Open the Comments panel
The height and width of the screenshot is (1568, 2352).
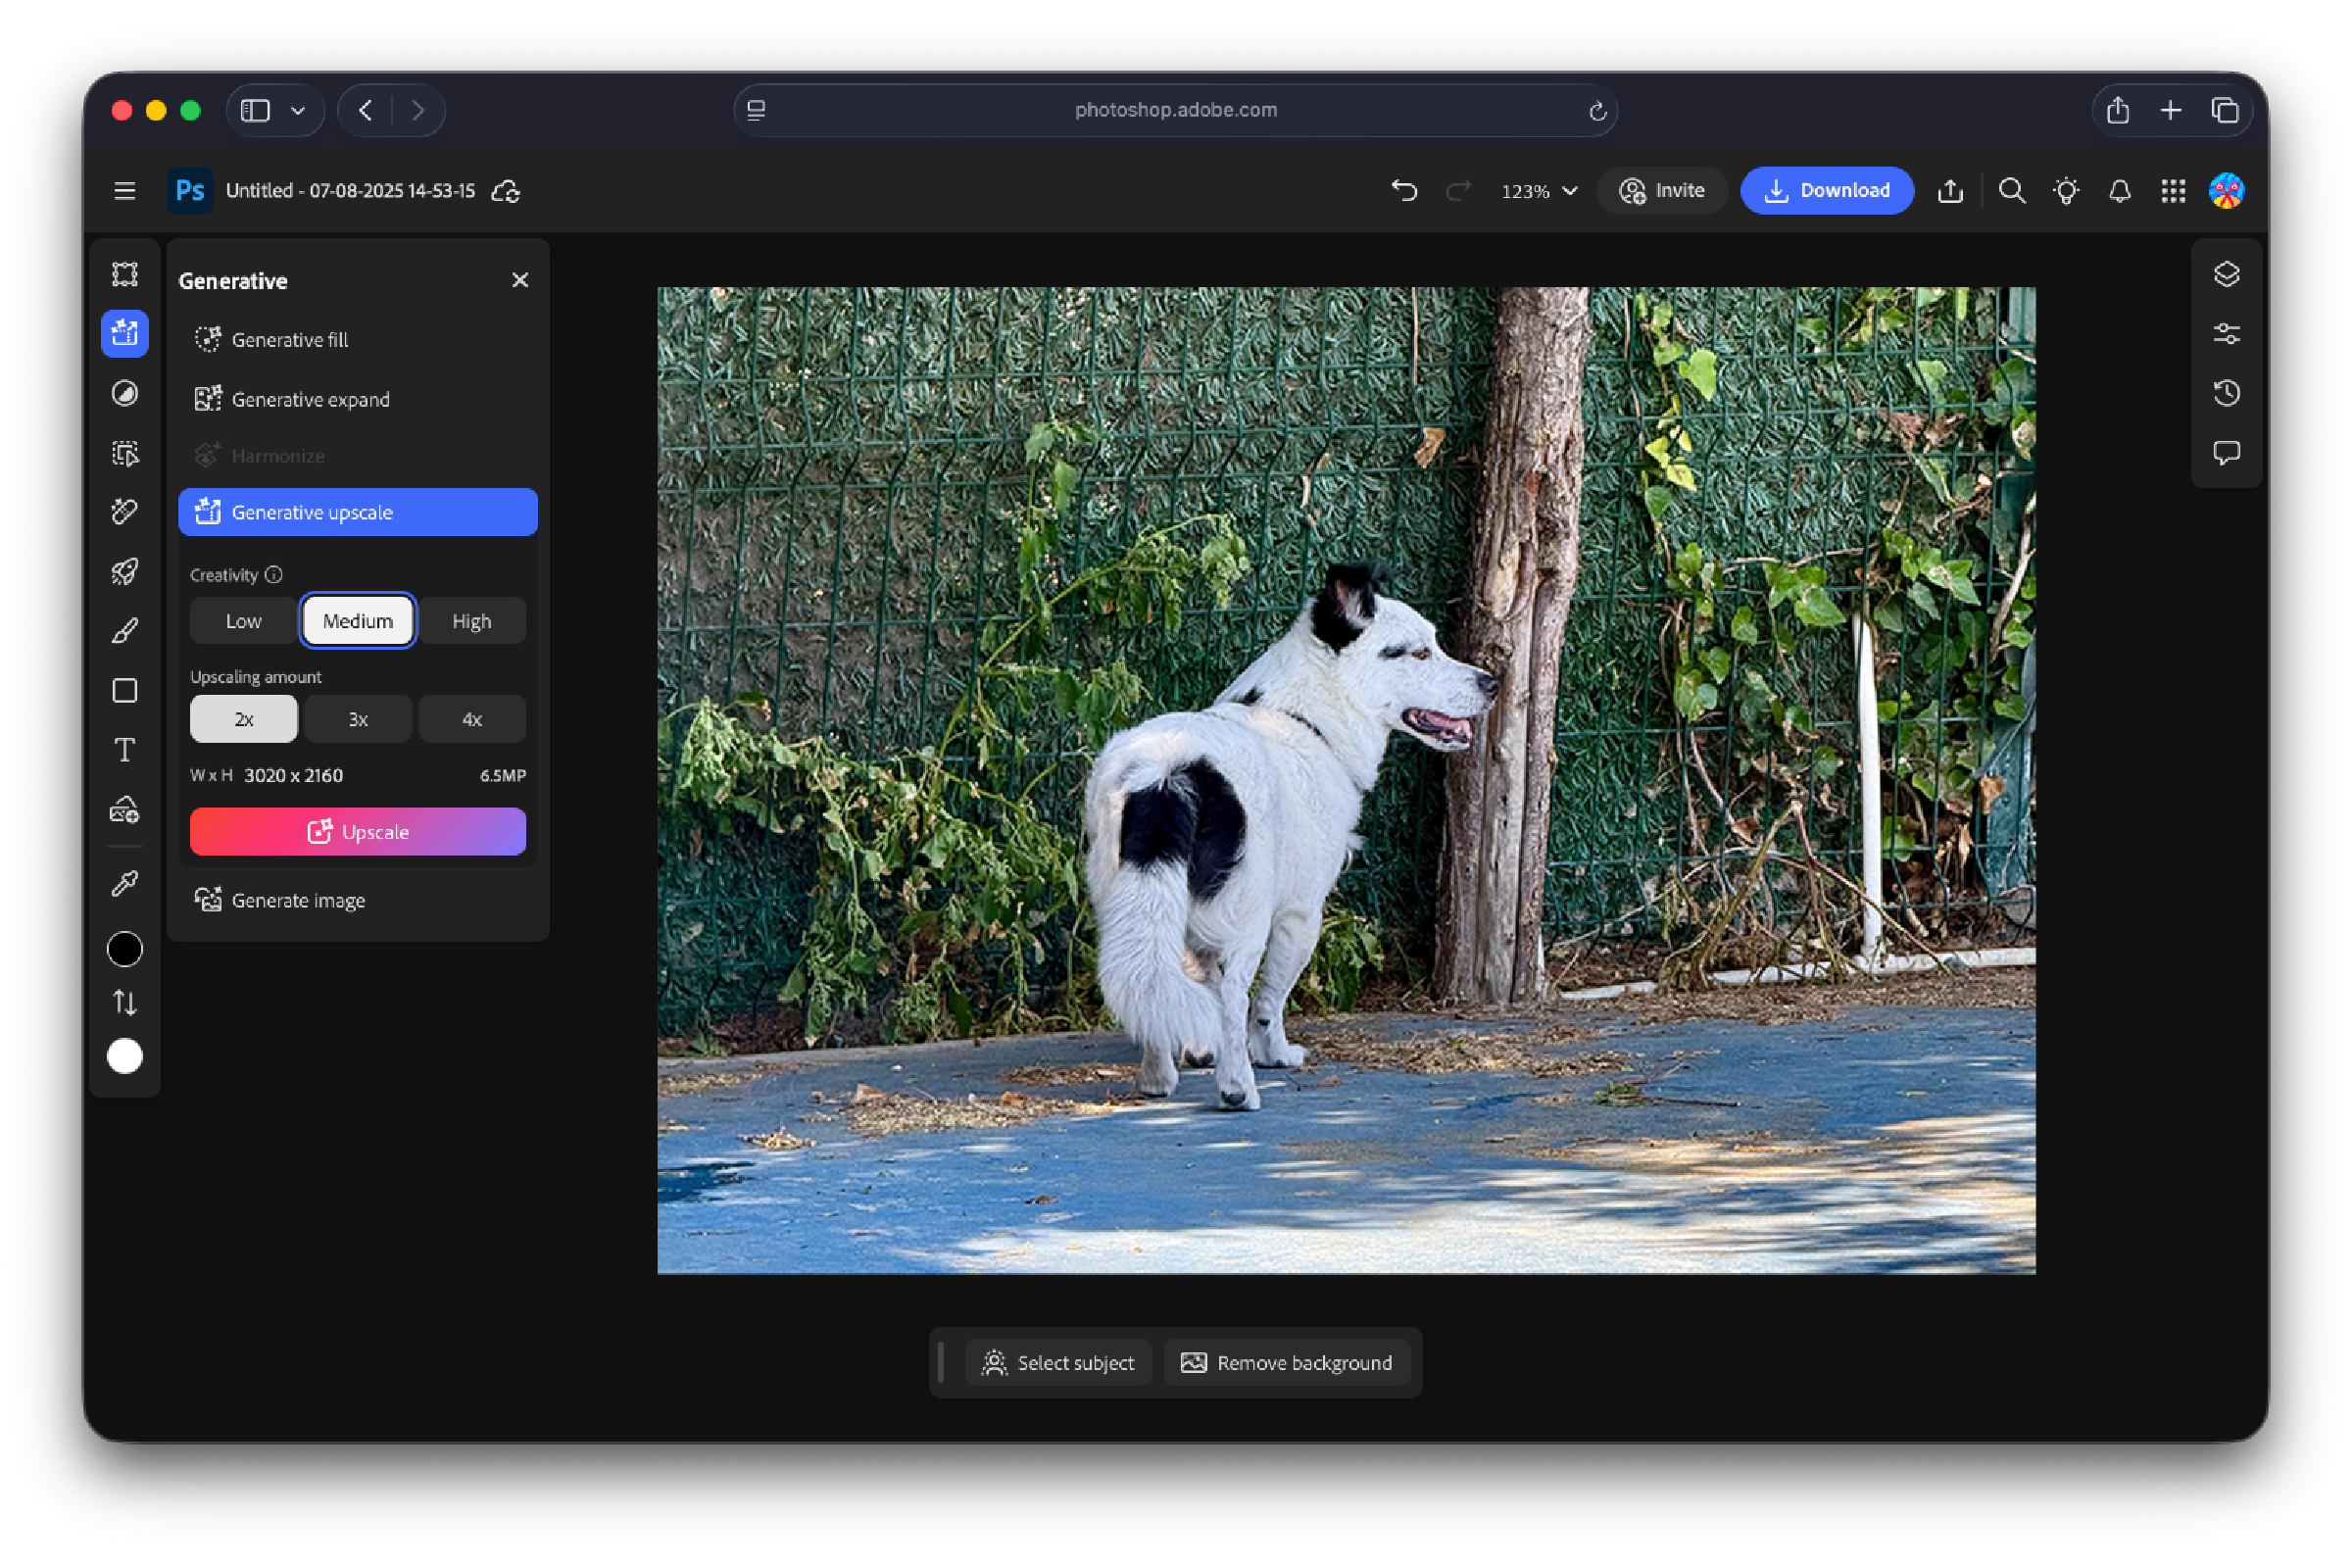tap(2227, 453)
